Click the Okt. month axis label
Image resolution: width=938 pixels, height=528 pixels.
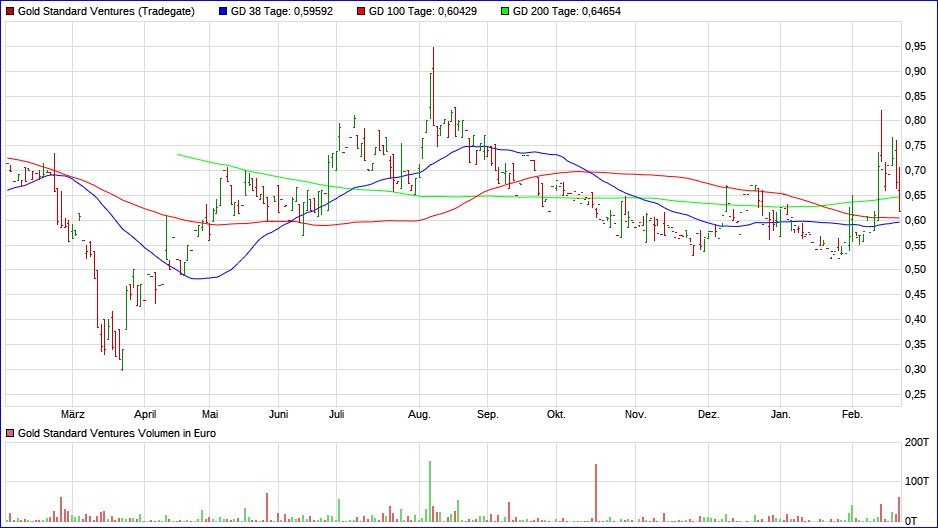(556, 414)
